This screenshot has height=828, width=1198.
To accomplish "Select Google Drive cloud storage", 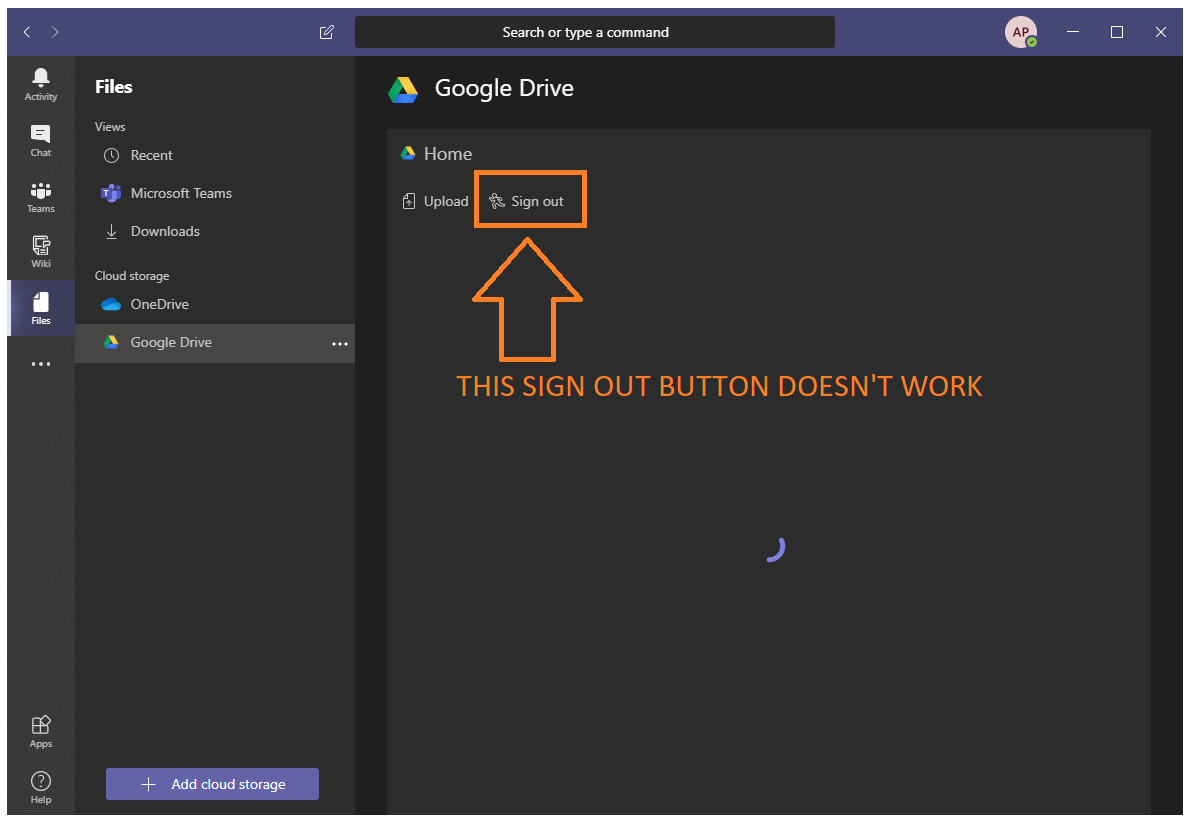I will pos(215,343).
